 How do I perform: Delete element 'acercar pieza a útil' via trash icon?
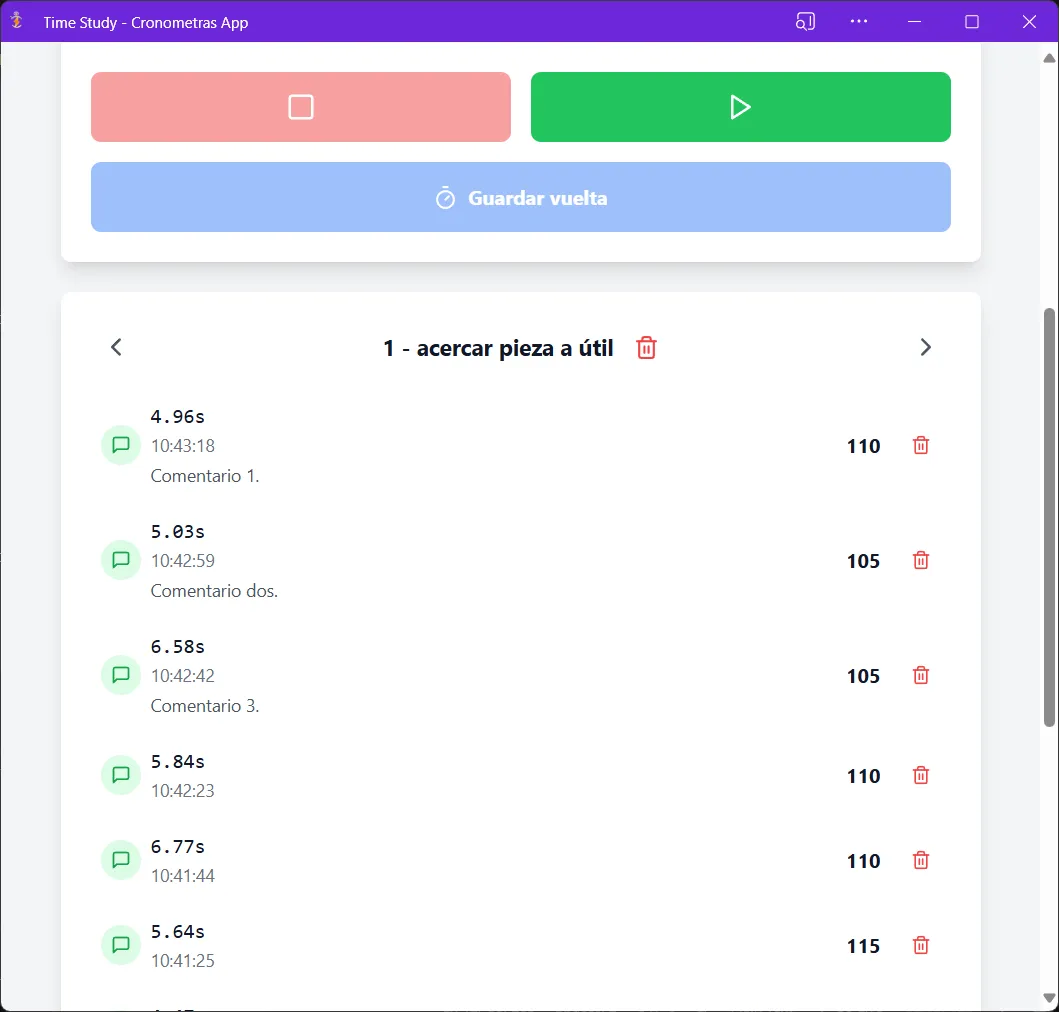click(x=646, y=348)
